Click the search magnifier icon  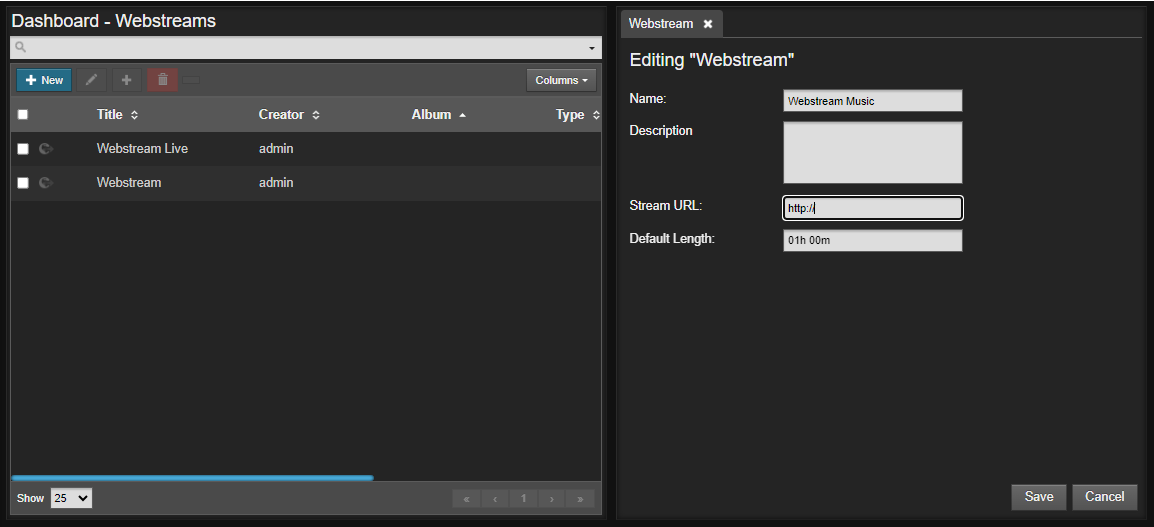point(21,48)
